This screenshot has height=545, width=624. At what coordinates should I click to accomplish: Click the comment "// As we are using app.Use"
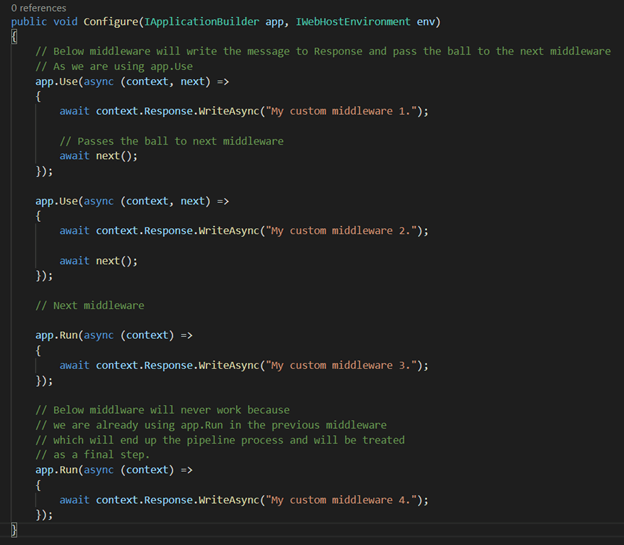click(114, 66)
